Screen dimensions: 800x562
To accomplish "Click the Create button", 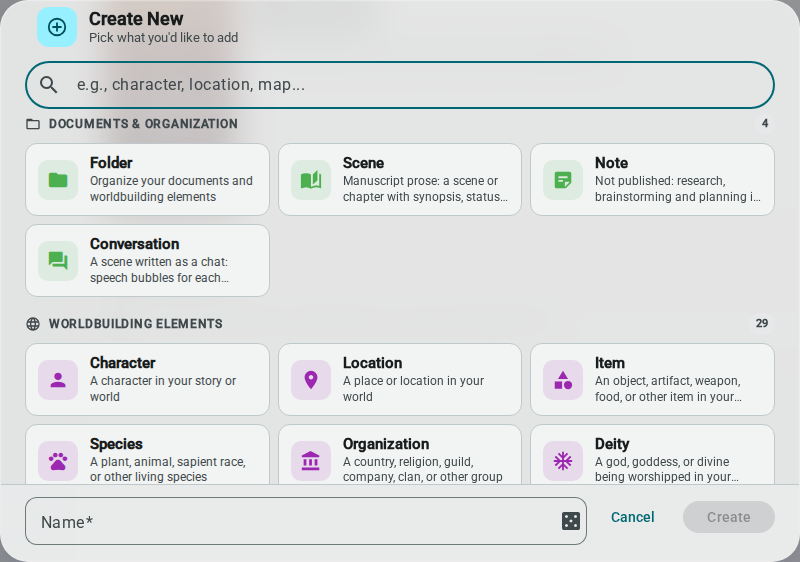I will coord(729,517).
